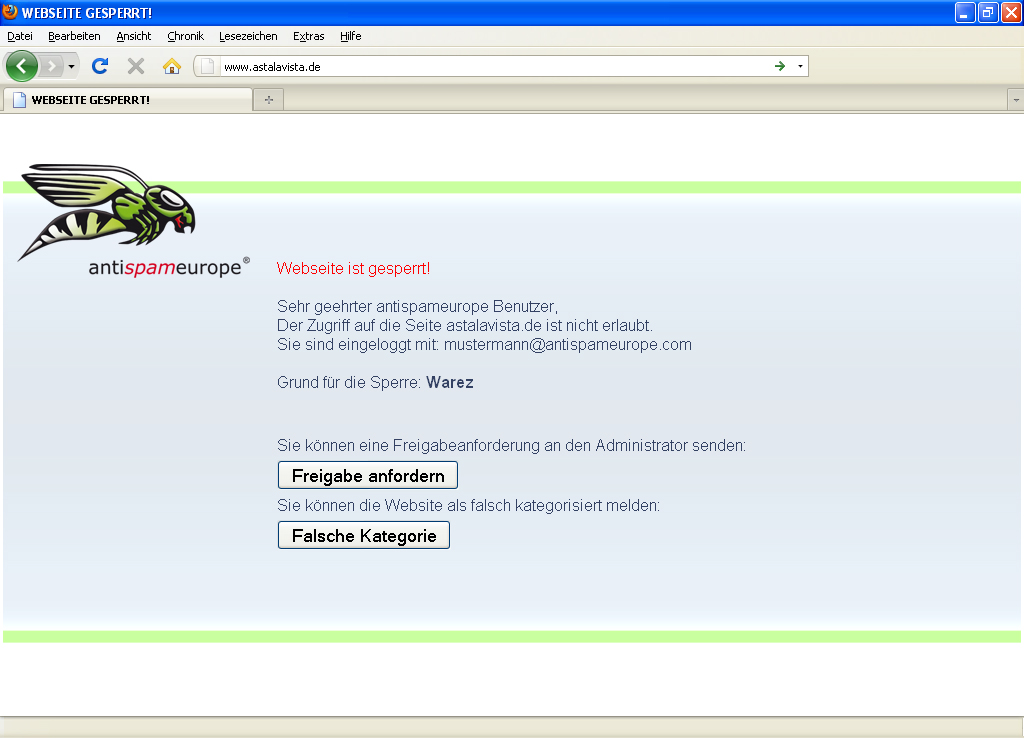Open the Extras menu

tap(308, 36)
